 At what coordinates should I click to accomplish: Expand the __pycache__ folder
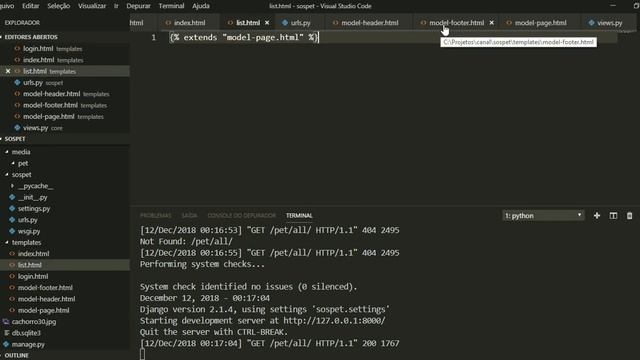(x=35, y=186)
